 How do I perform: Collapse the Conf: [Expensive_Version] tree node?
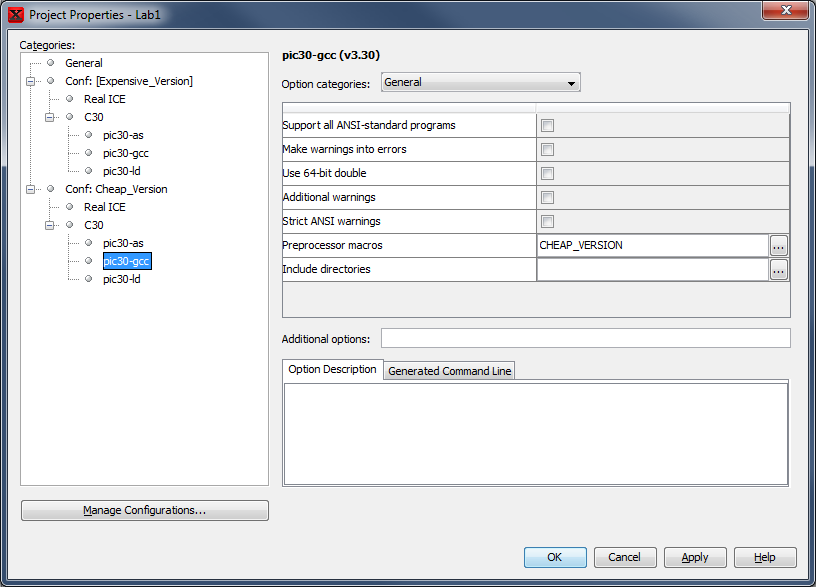point(31,81)
